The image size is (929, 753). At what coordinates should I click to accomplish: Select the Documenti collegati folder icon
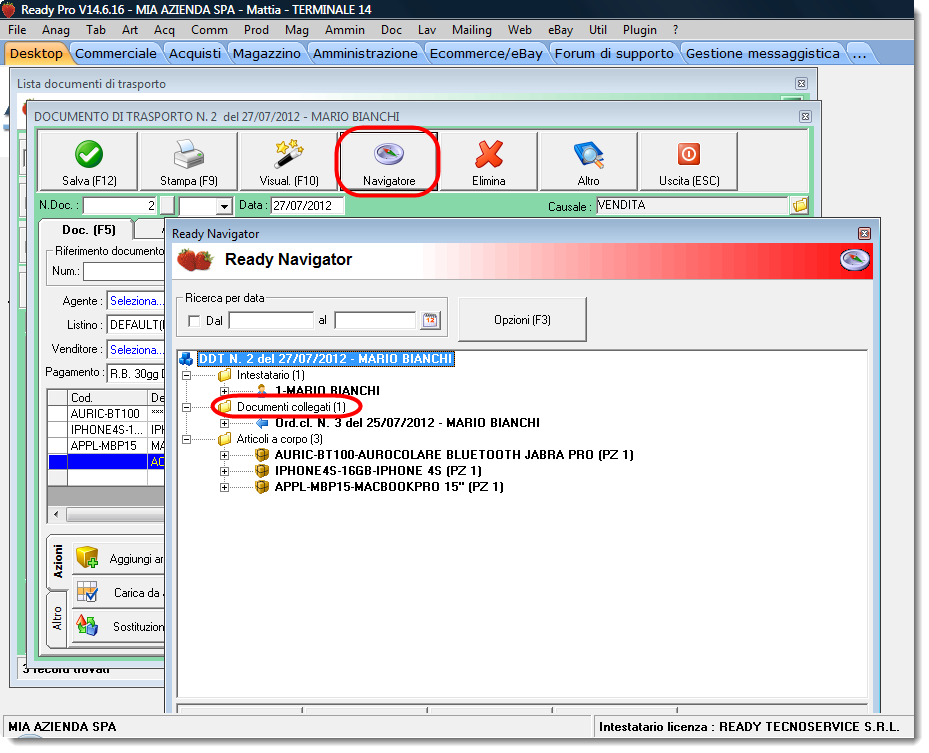[225, 407]
